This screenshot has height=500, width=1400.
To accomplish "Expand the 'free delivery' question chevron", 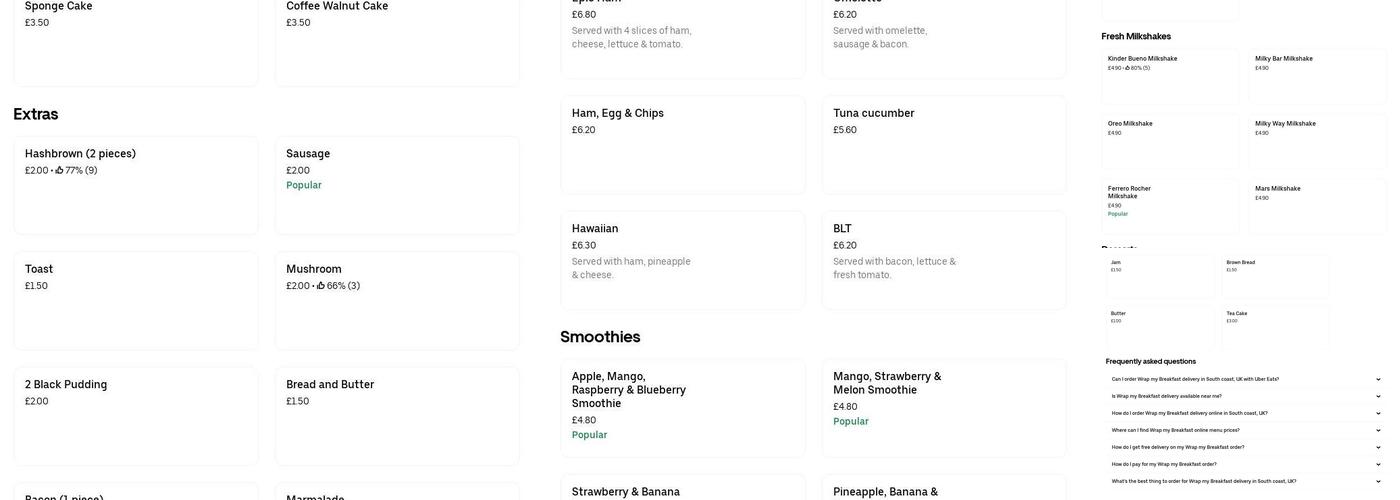I will click(x=1378, y=447).
